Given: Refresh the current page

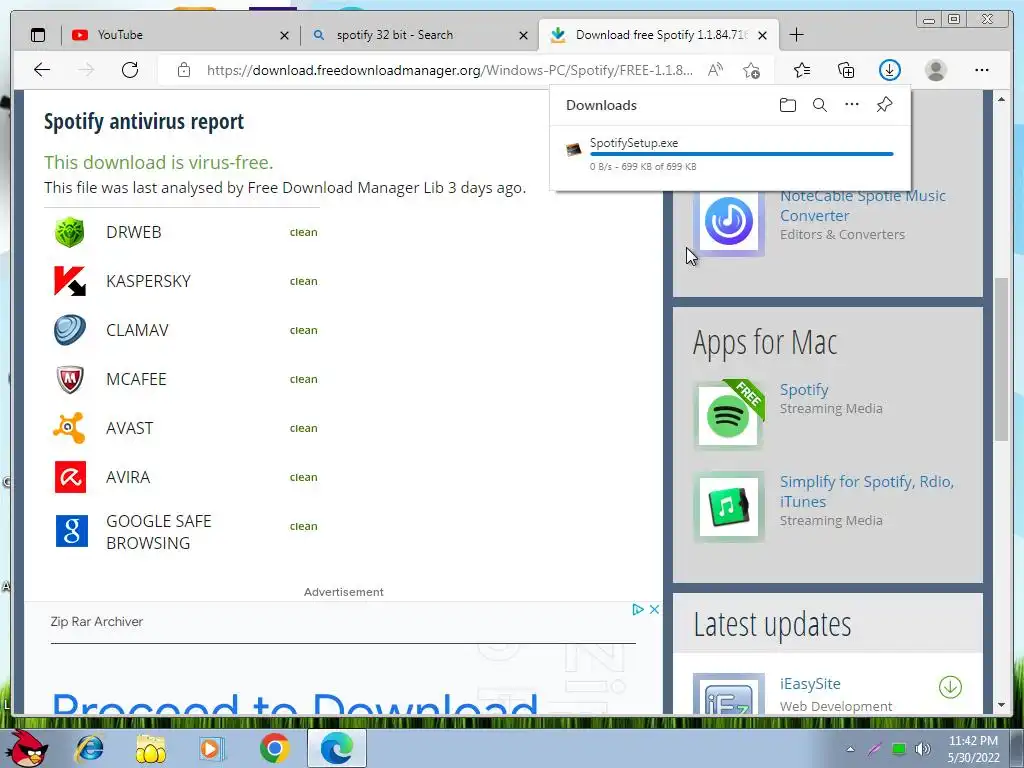Looking at the screenshot, I should pyautogui.click(x=130, y=70).
